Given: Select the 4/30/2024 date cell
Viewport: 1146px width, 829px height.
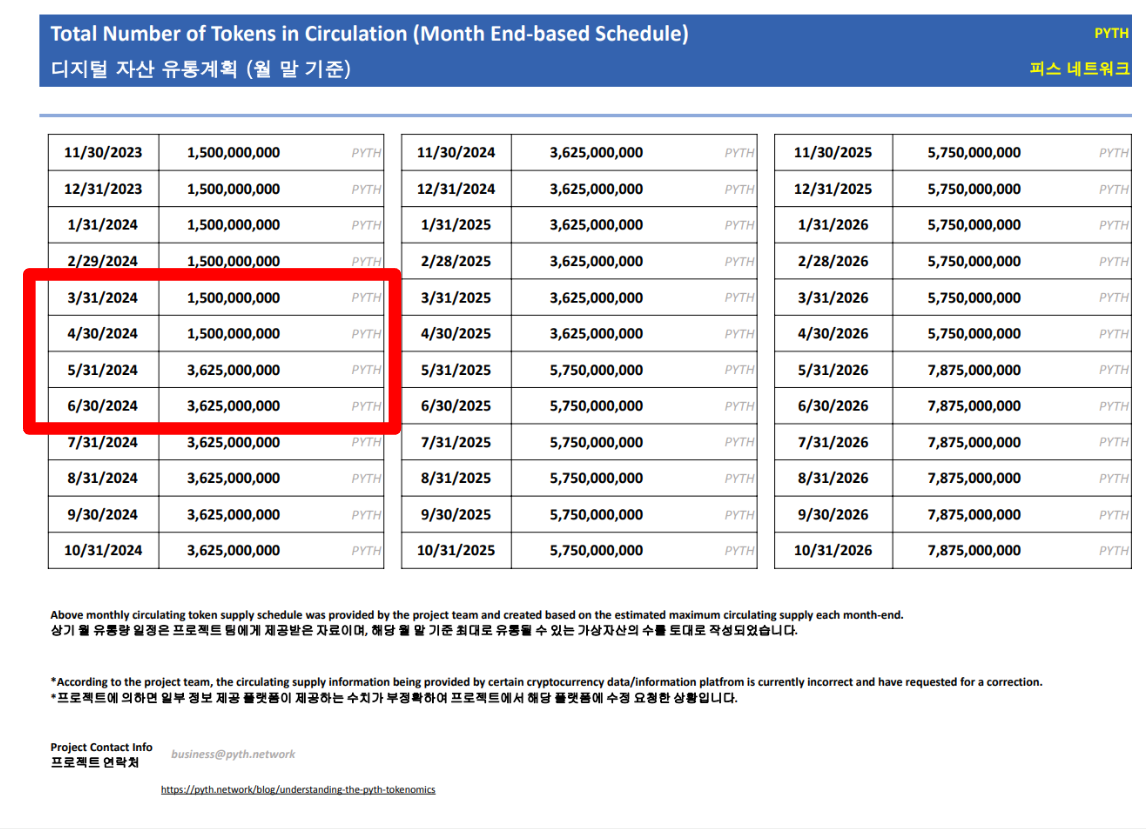Looking at the screenshot, I should point(103,333).
